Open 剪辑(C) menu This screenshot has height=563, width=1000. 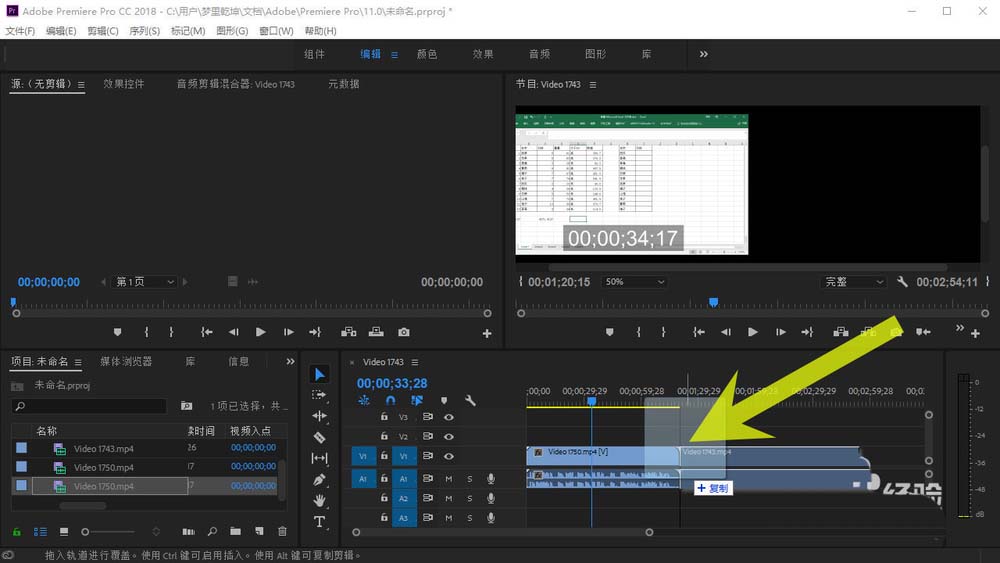[x=103, y=31]
